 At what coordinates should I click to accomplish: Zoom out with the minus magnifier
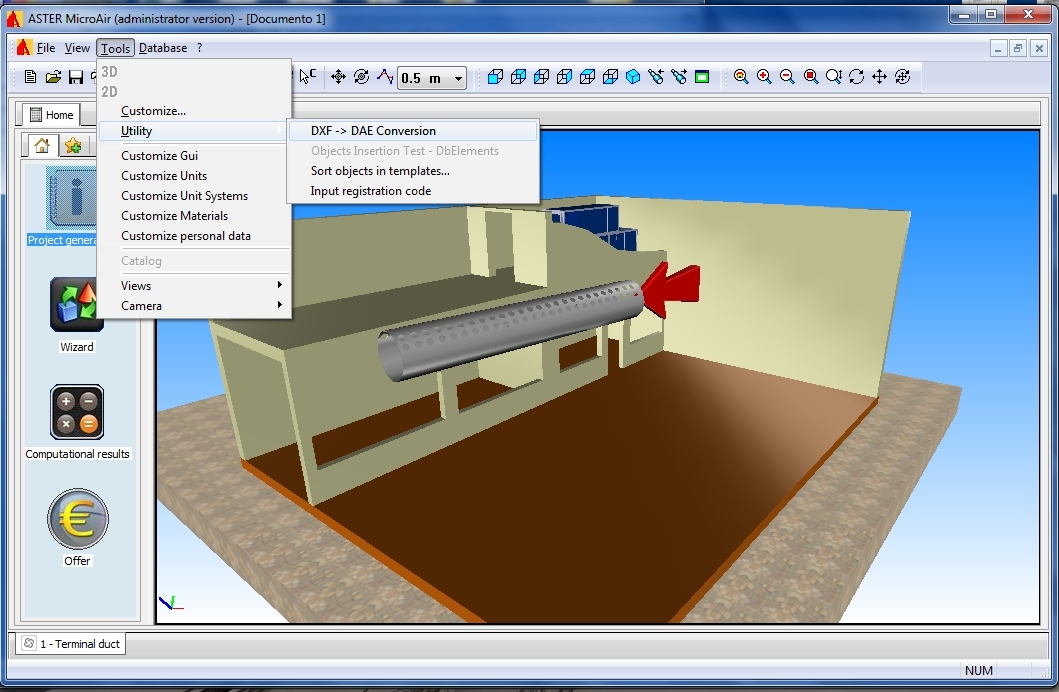tap(787, 77)
